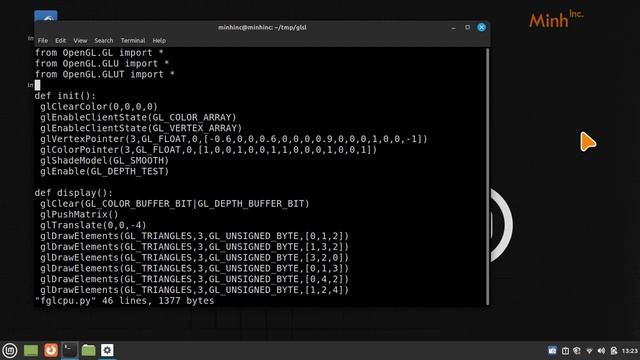Screen dimensions: 640x360
Task: Minimize the terminal window
Action: pyautogui.click(x=453, y=27)
